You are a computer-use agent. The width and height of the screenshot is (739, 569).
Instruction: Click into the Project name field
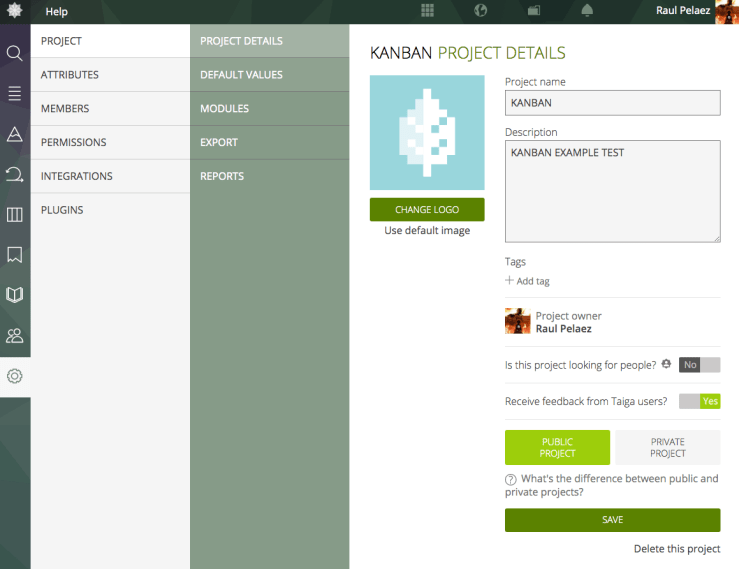612,103
